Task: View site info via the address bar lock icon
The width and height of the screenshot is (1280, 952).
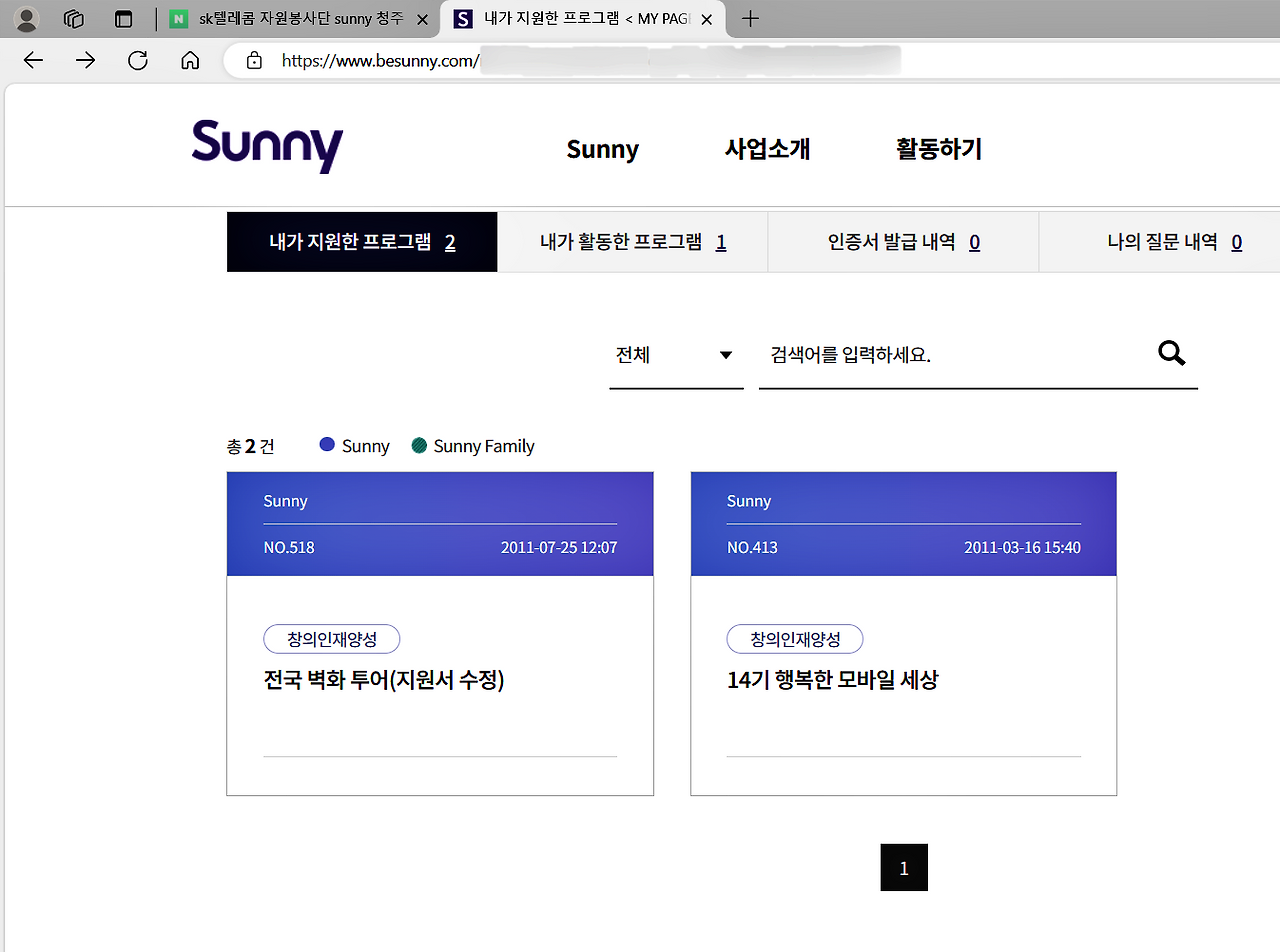Action: (x=254, y=60)
